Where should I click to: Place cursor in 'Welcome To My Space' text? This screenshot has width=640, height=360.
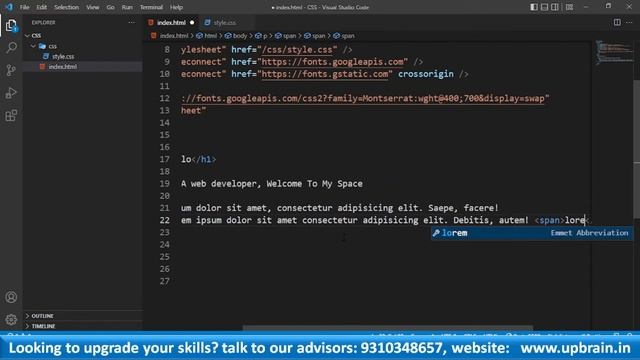click(314, 184)
